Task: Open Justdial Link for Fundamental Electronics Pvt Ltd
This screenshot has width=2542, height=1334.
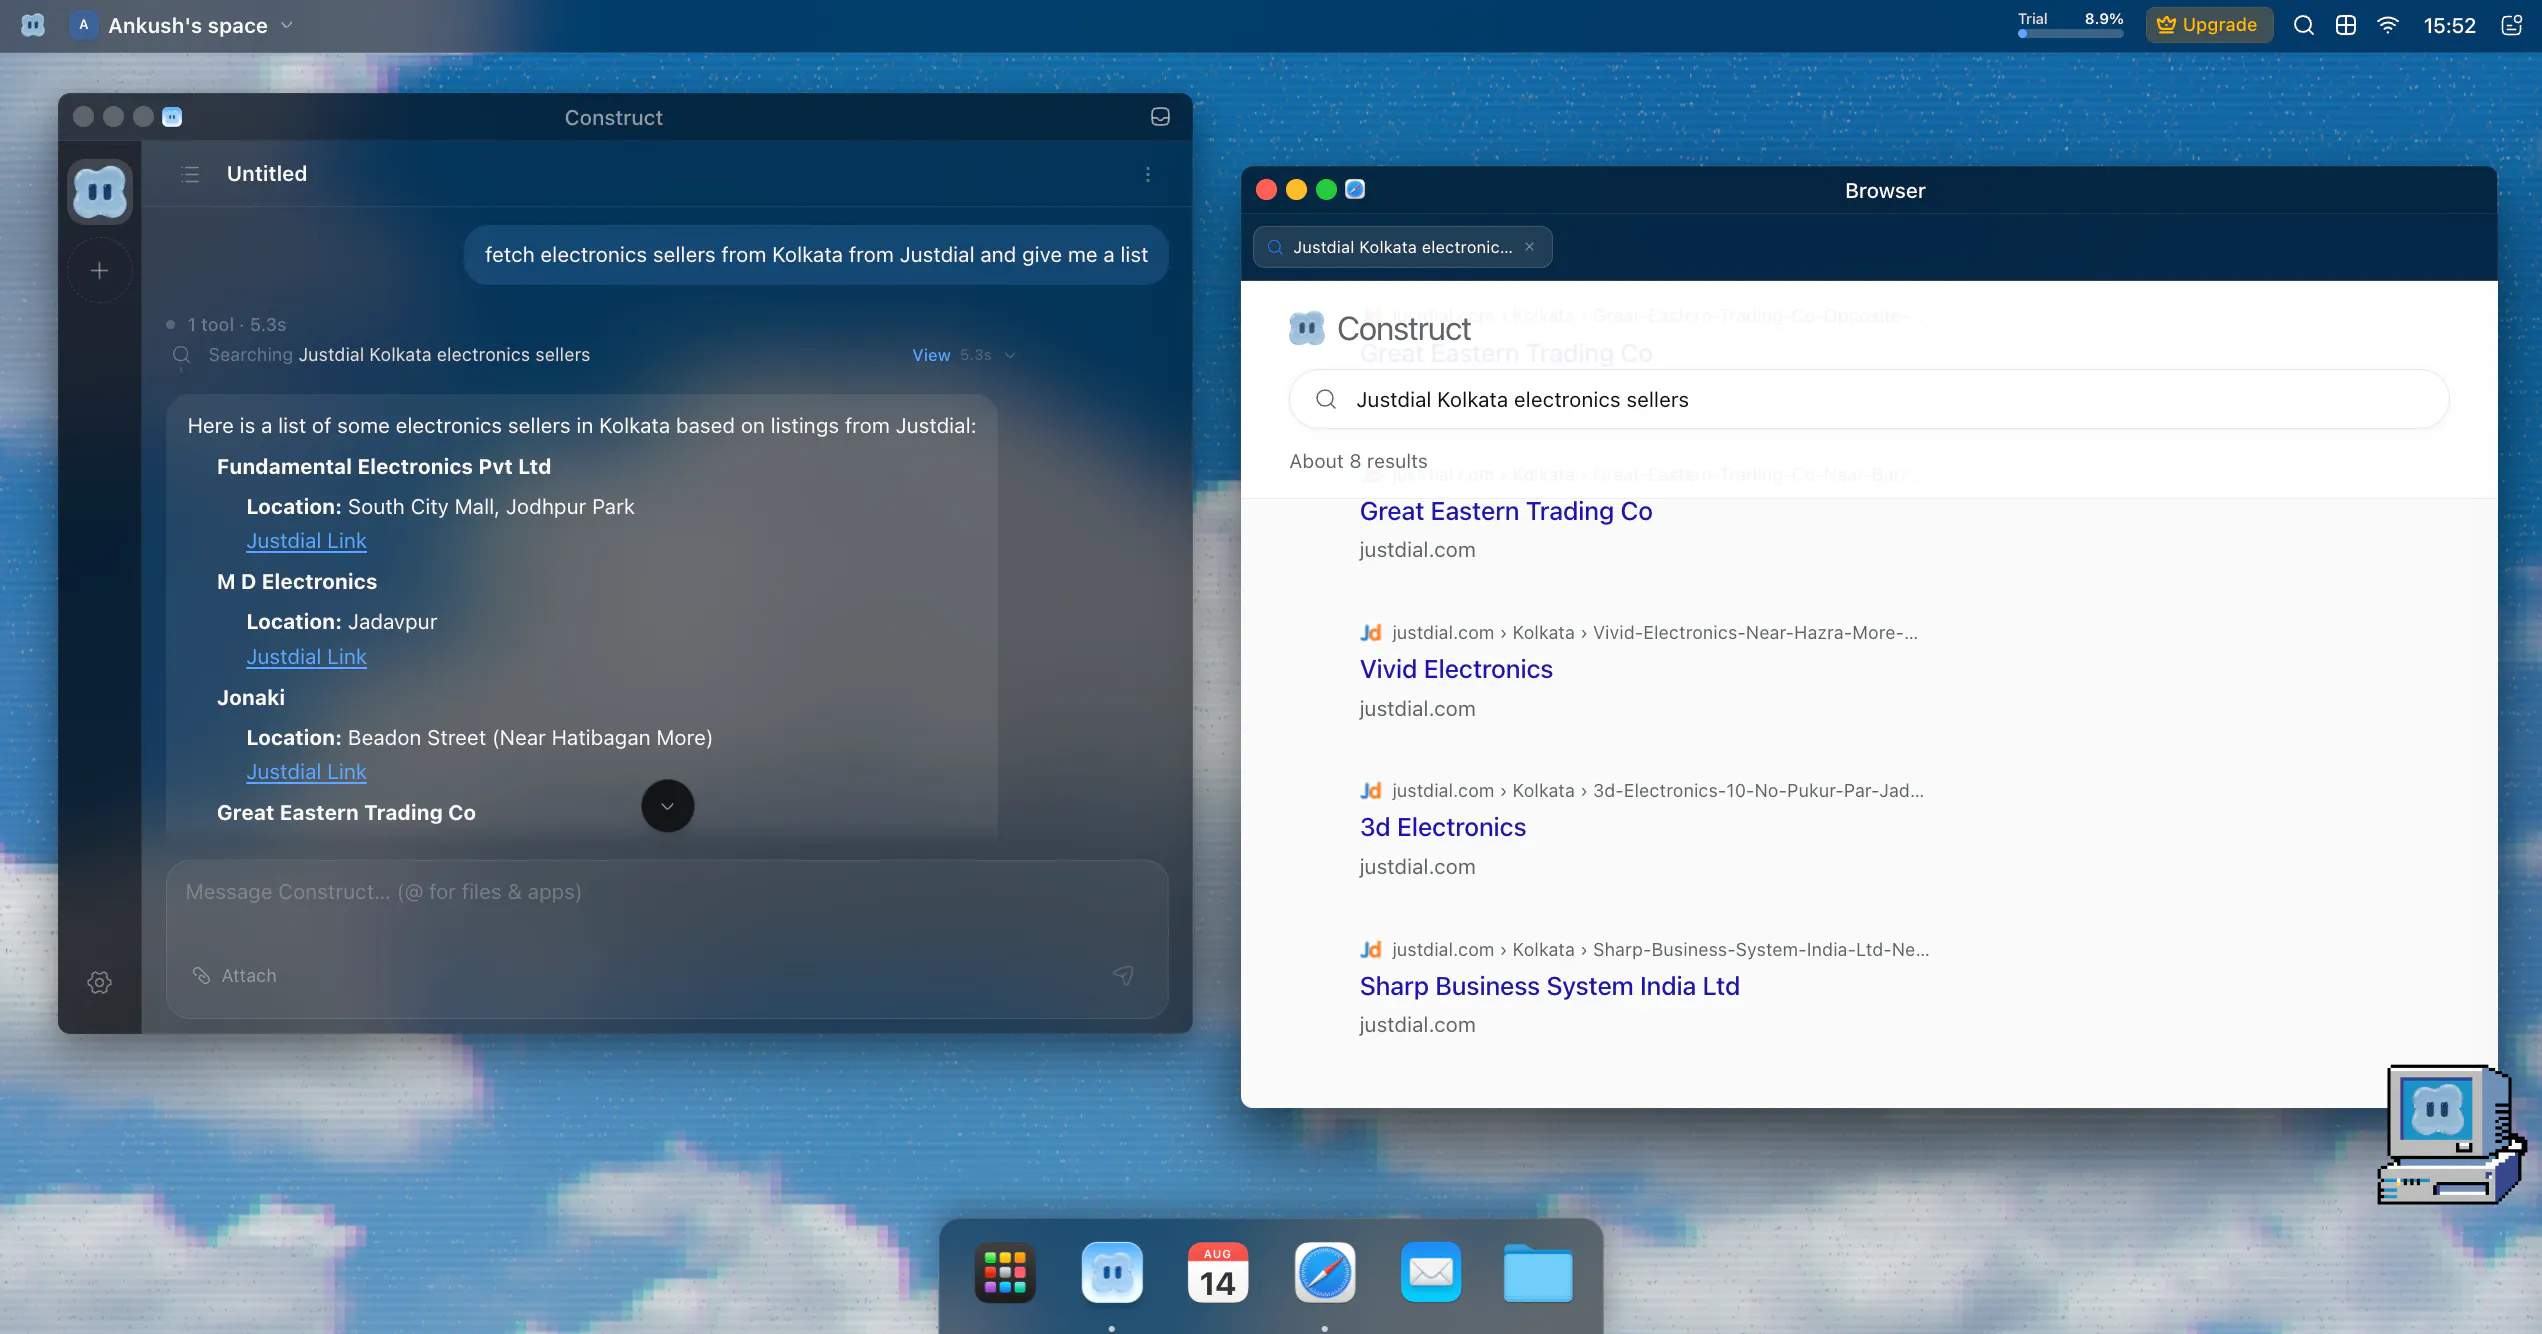Action: 306,541
